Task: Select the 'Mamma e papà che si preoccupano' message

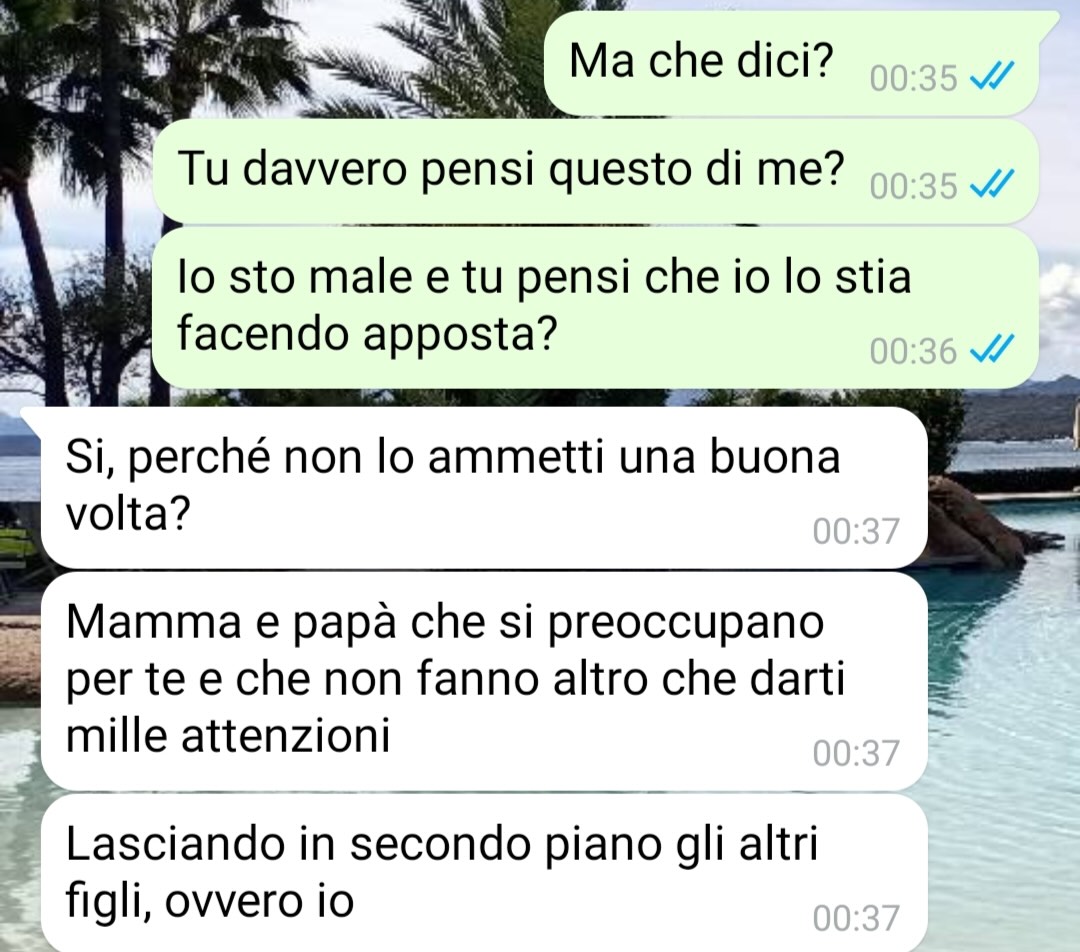Action: [484, 681]
